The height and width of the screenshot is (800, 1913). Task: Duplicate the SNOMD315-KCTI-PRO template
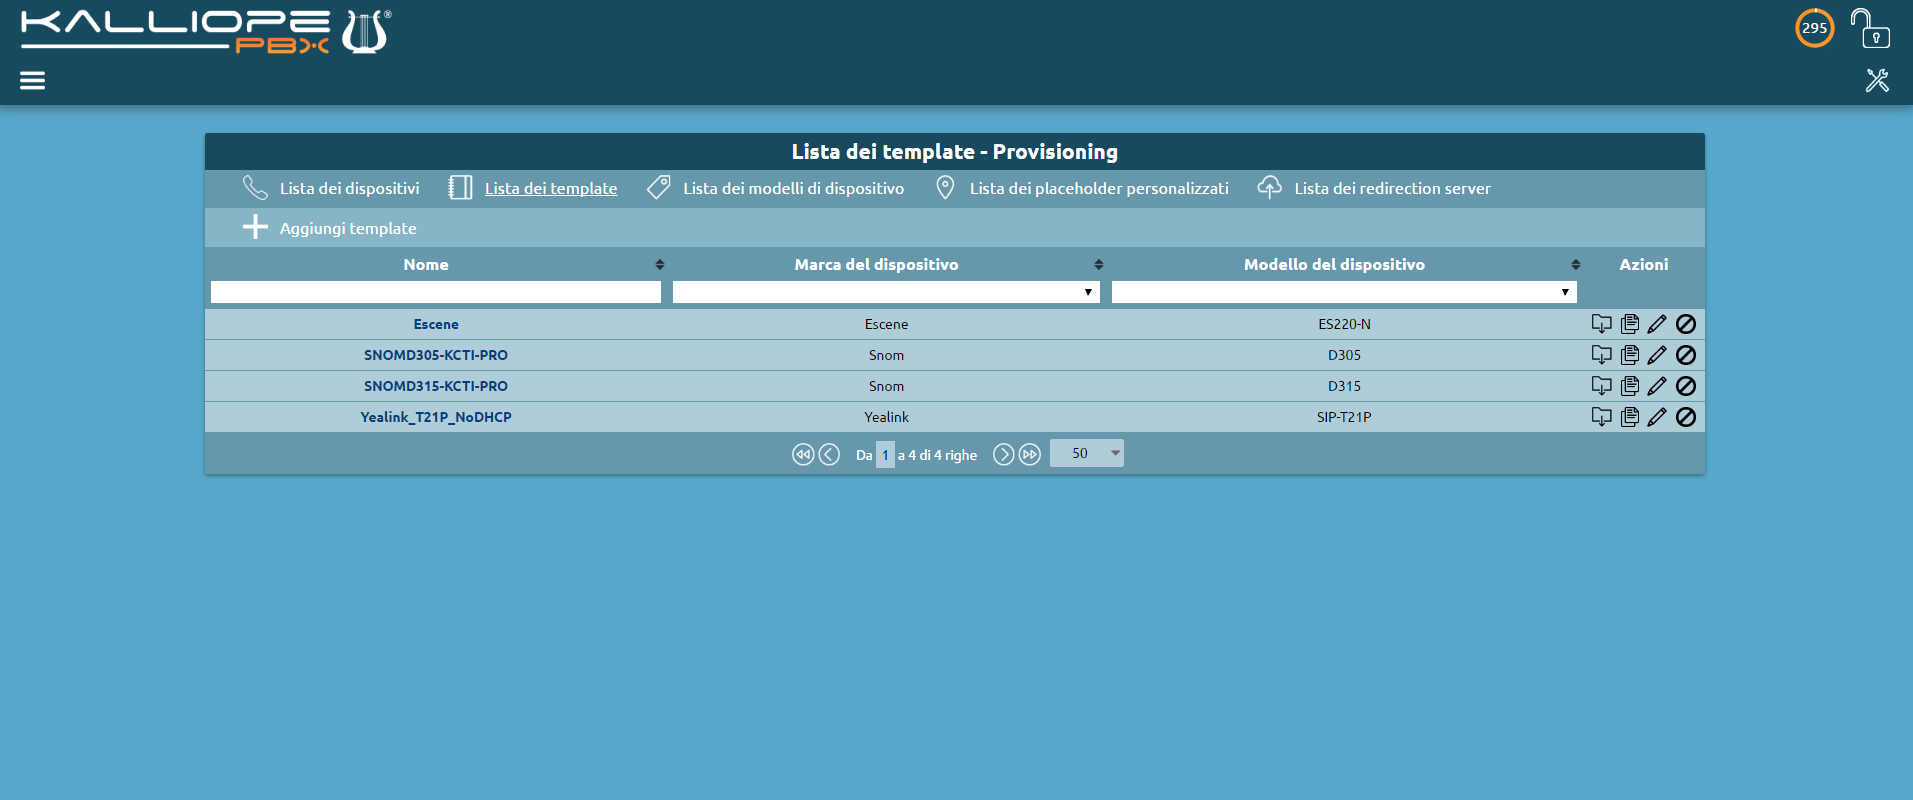[1630, 386]
